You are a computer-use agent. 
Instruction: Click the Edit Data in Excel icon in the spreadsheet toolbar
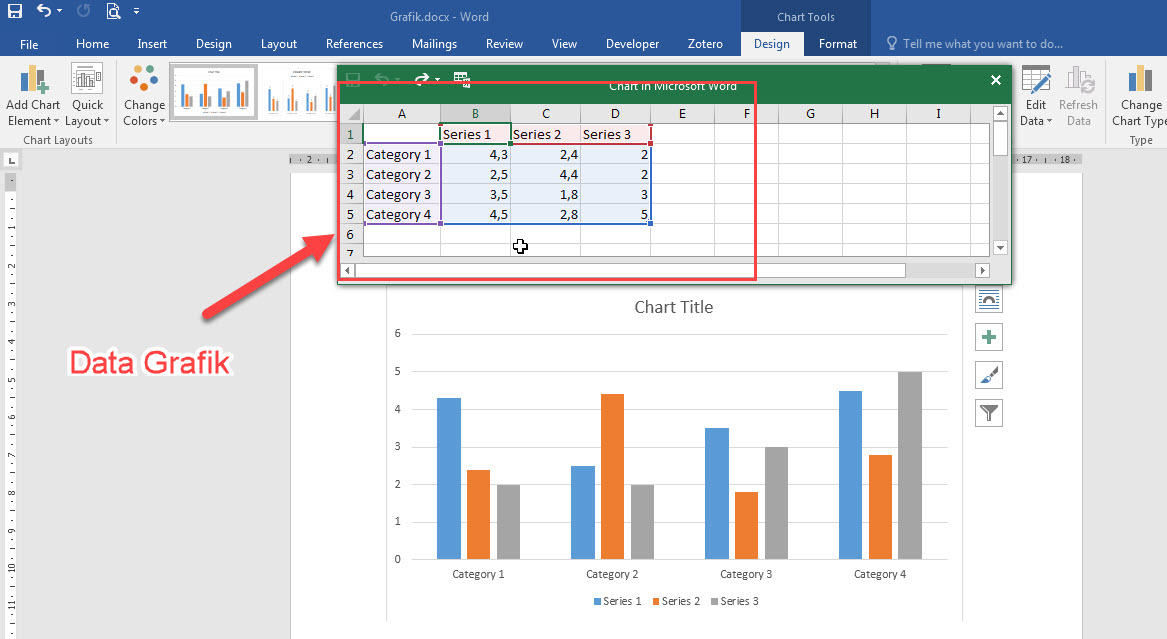461,78
